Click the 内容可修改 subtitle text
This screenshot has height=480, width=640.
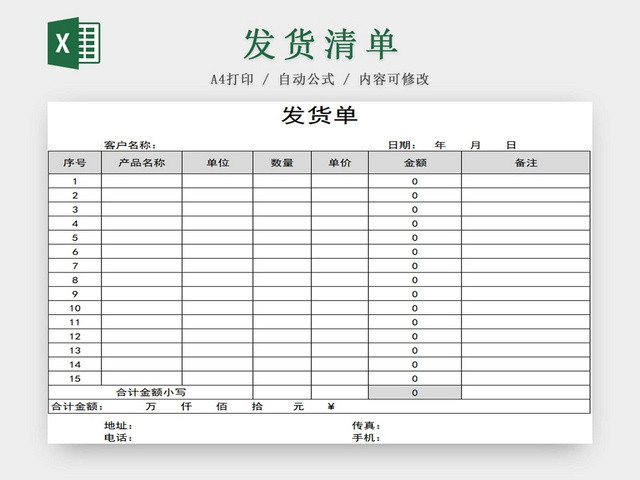394,79
